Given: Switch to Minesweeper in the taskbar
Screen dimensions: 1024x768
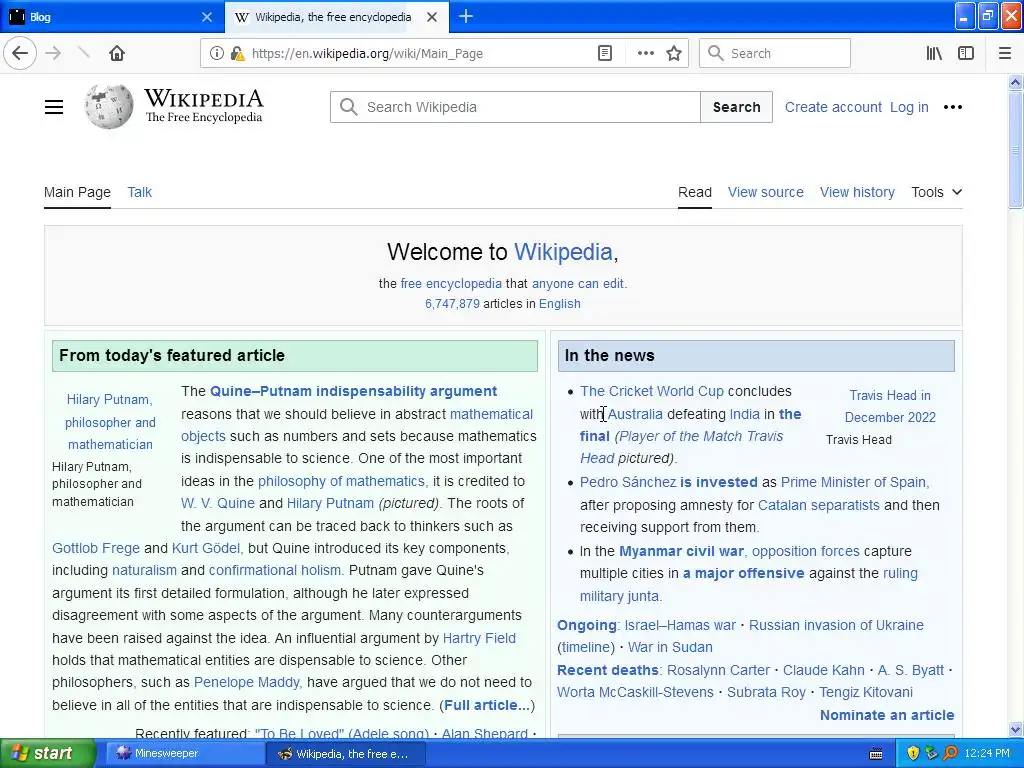Looking at the screenshot, I should (x=184, y=754).
